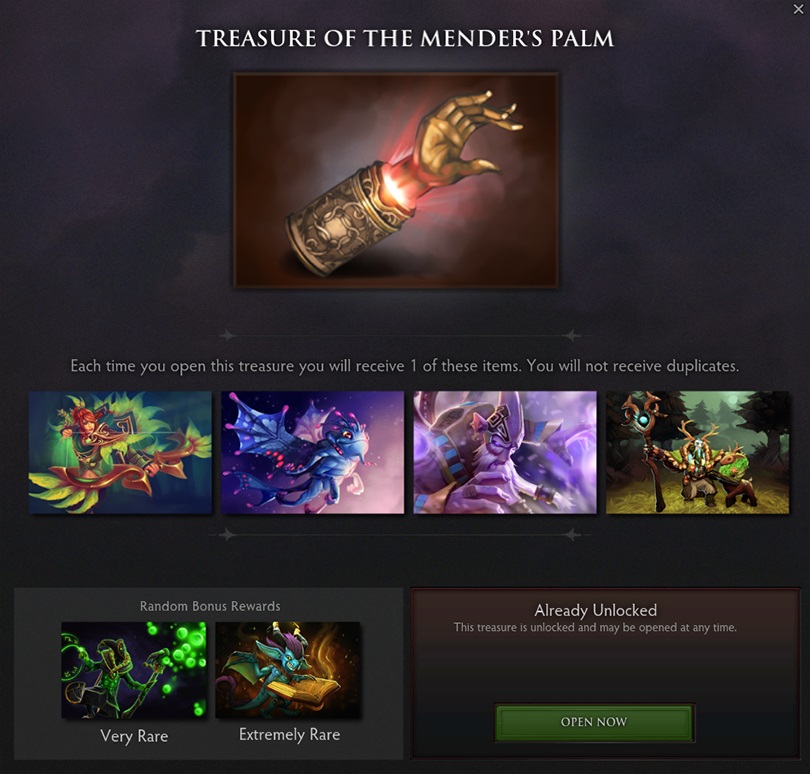Click left star ornament of lower divider
This screenshot has height=774, width=810.
[227, 534]
